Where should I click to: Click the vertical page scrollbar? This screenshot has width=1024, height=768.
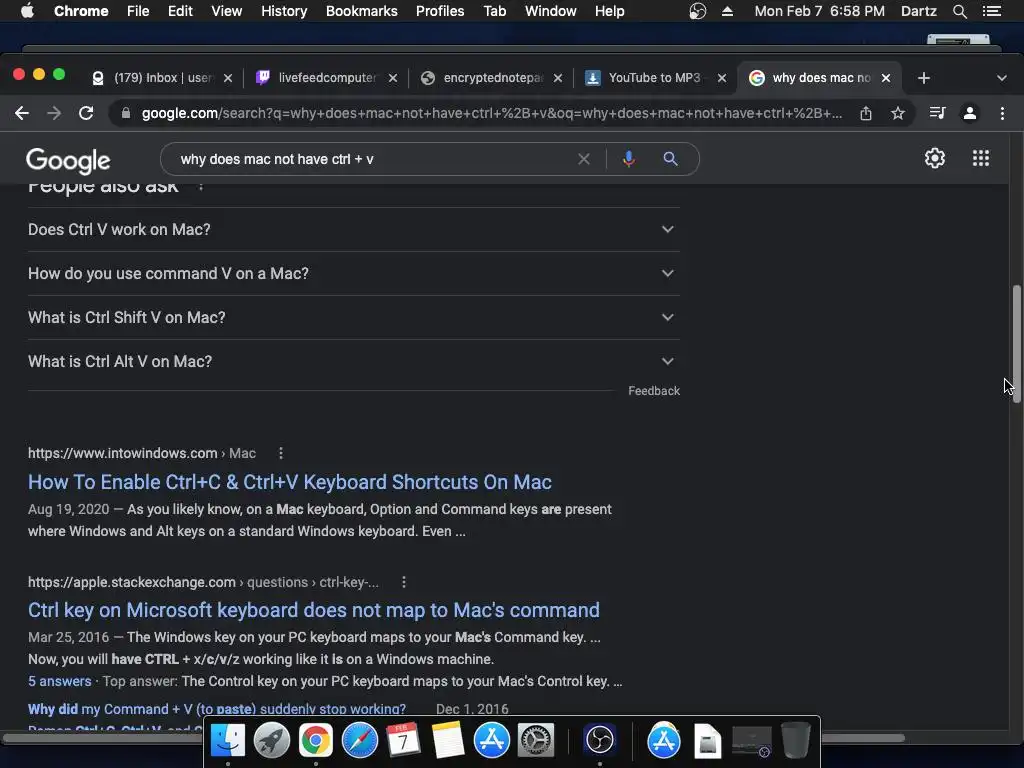pyautogui.click(x=1016, y=344)
